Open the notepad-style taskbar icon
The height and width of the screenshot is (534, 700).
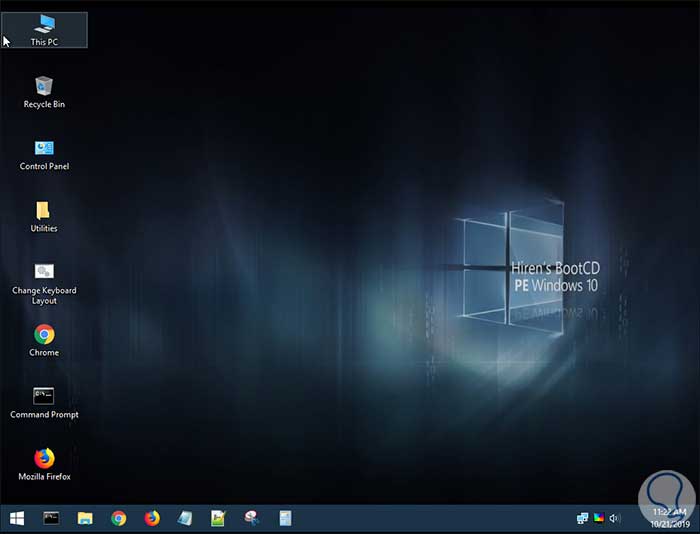(185, 518)
